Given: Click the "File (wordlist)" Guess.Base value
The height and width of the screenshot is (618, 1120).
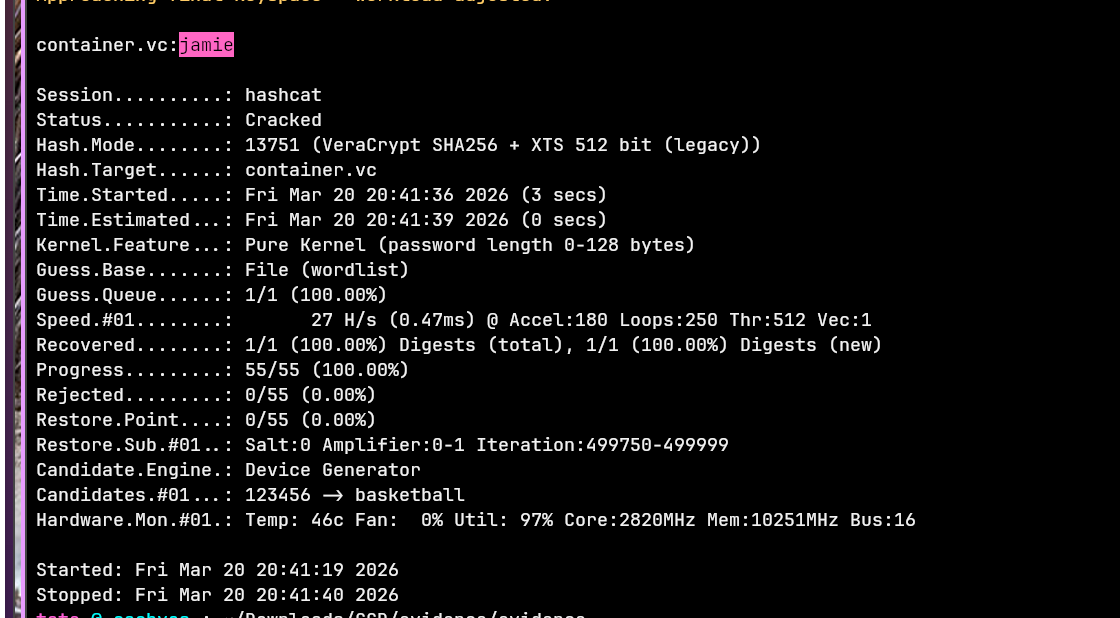Looking at the screenshot, I should click(x=327, y=270).
